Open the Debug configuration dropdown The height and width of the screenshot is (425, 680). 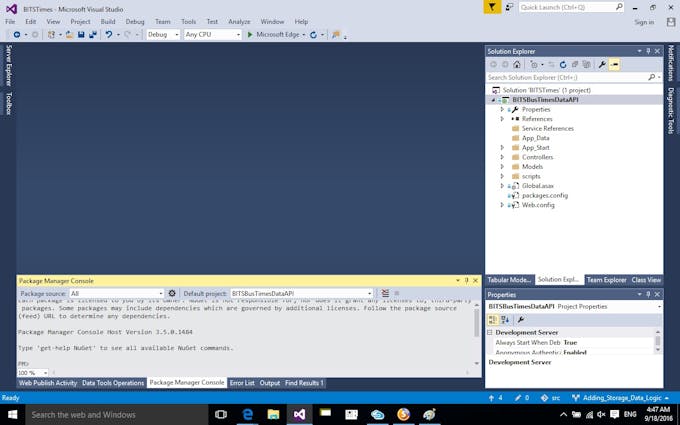click(x=162, y=34)
